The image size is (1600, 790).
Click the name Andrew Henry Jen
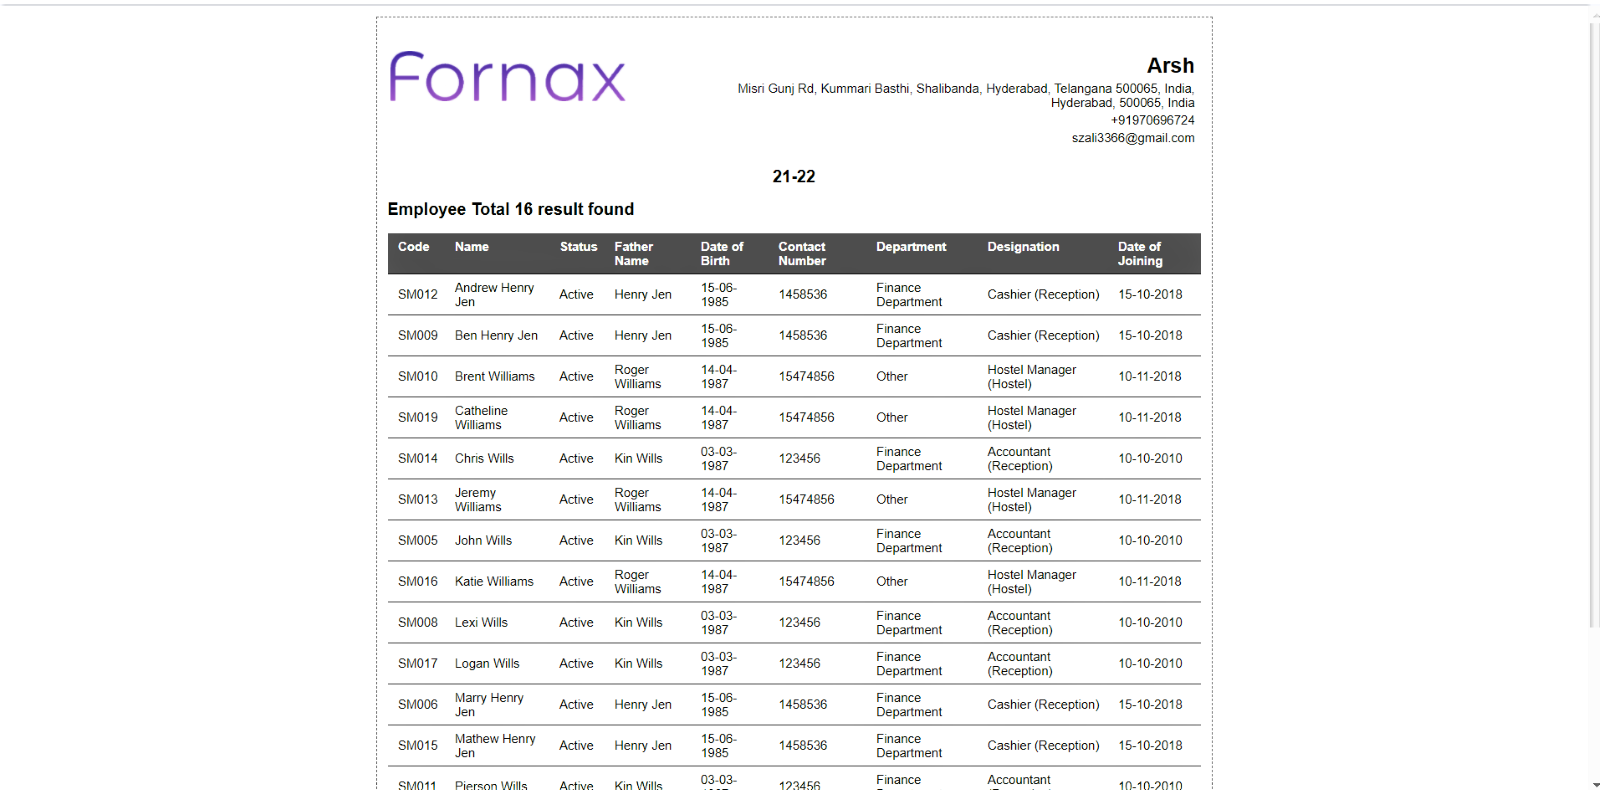(x=494, y=295)
